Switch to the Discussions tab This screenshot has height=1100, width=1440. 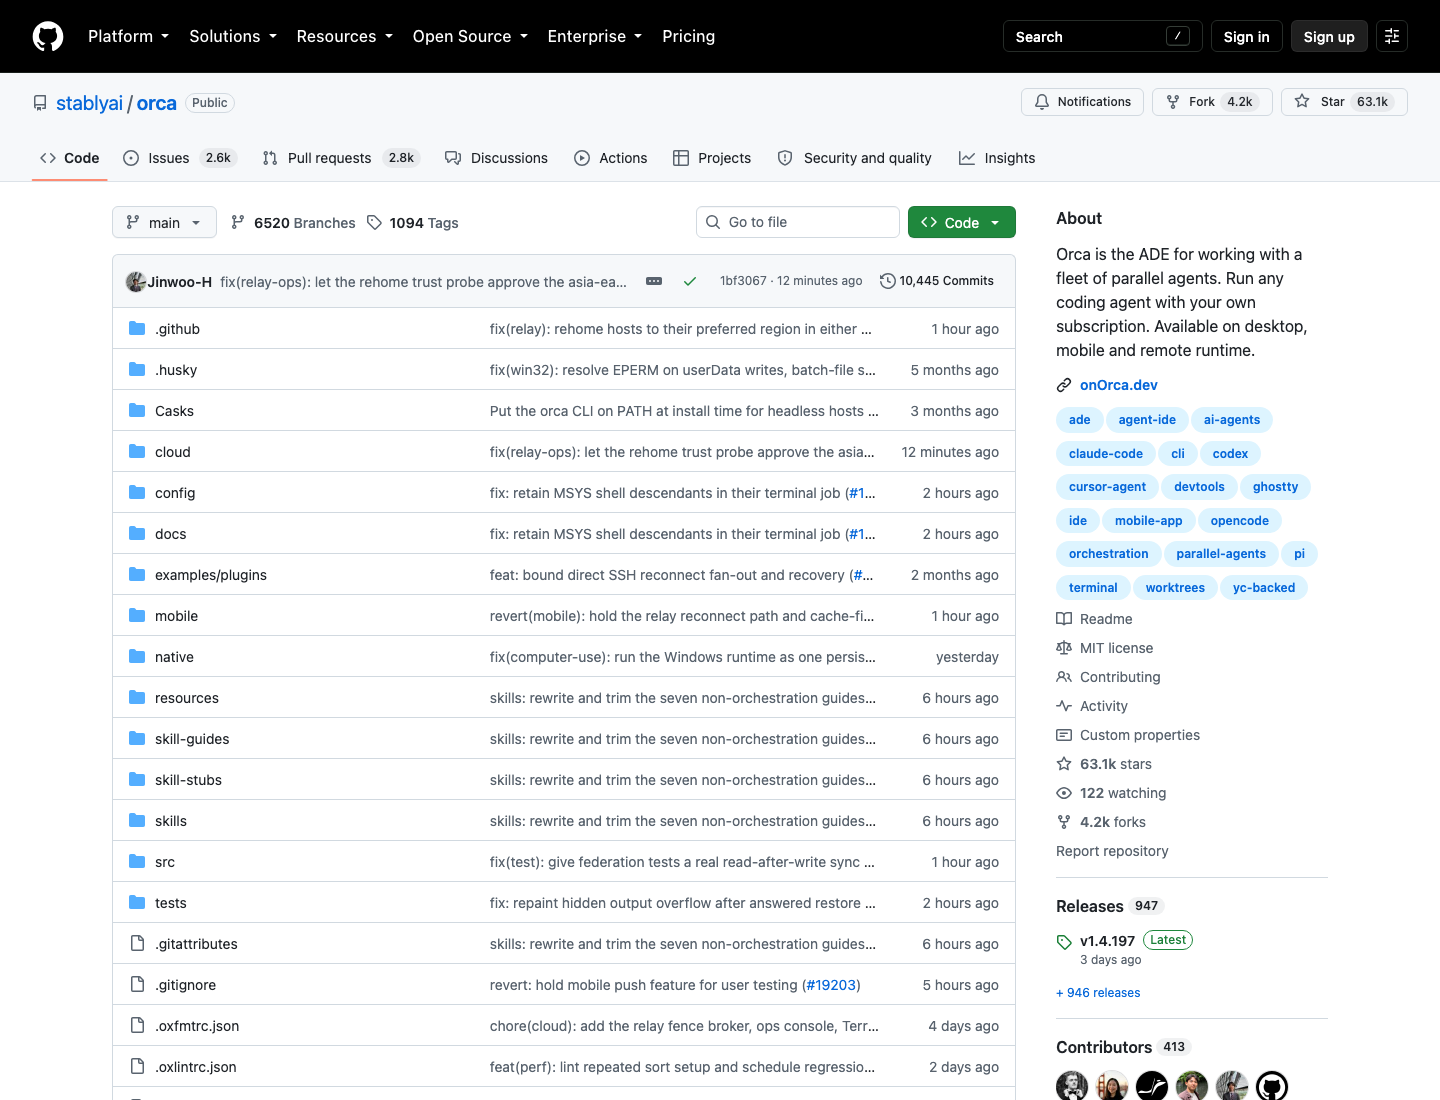tap(497, 158)
